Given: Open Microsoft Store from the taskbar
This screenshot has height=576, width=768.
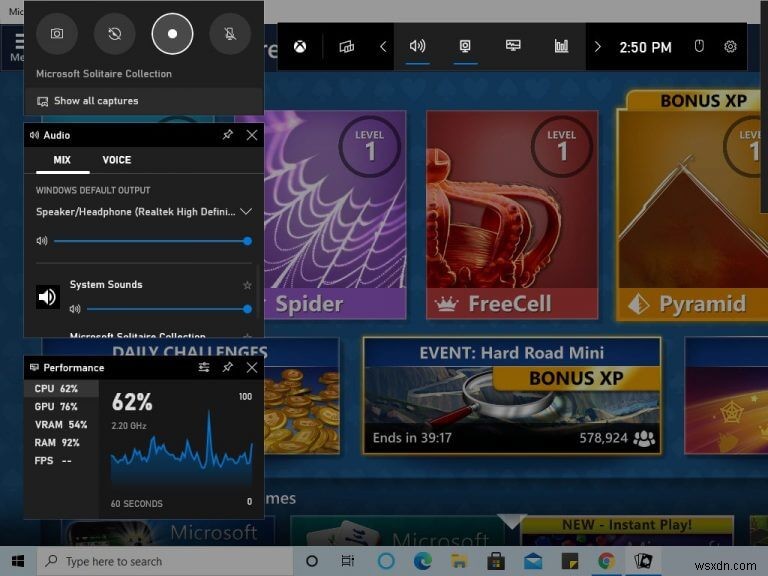Looking at the screenshot, I should [x=496, y=561].
